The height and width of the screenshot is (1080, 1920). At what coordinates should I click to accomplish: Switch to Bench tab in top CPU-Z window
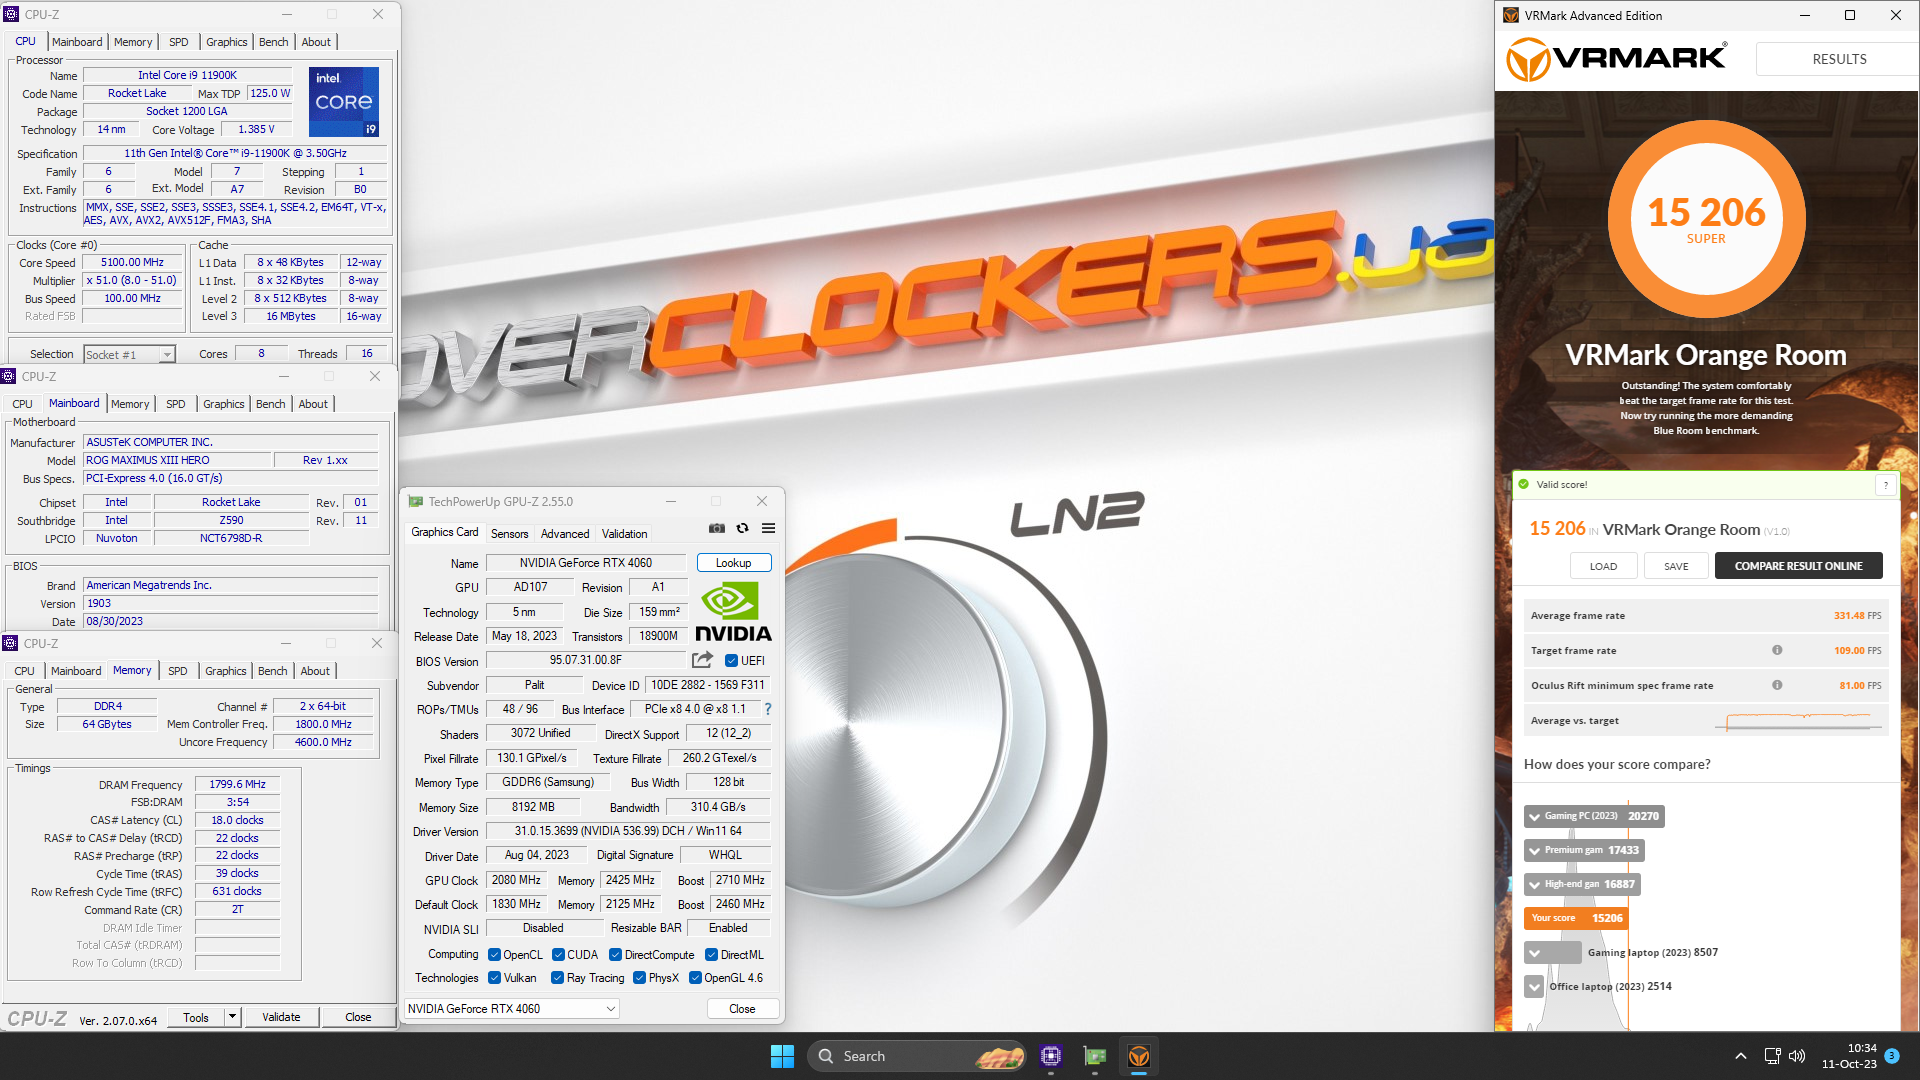273,42
